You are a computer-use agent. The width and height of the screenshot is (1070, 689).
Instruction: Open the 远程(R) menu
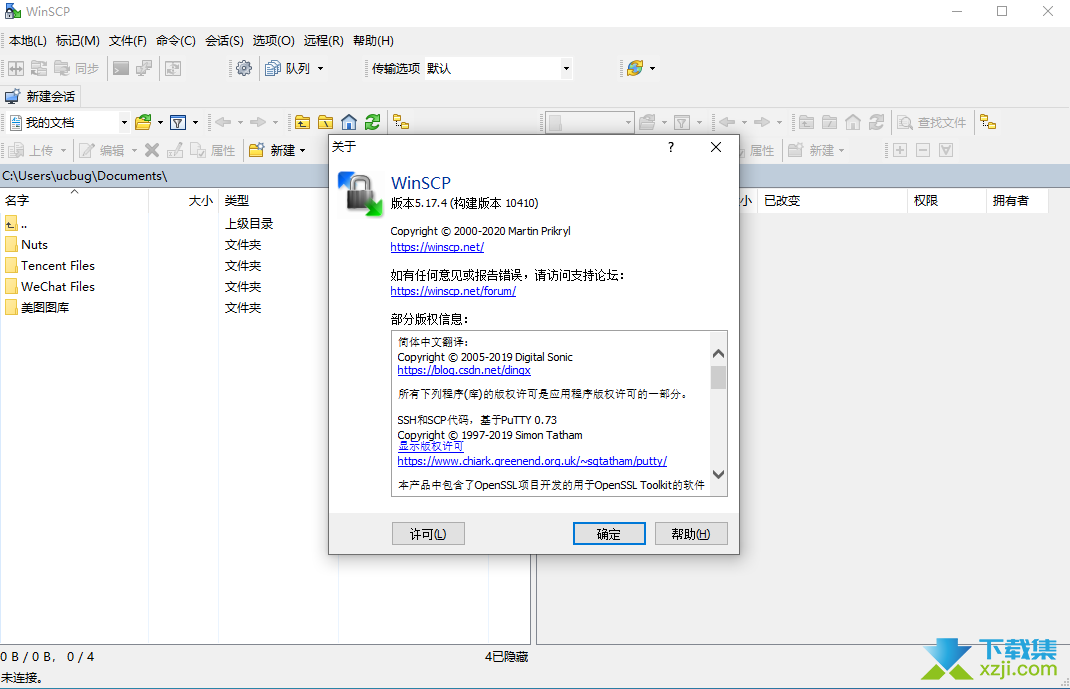[323, 41]
